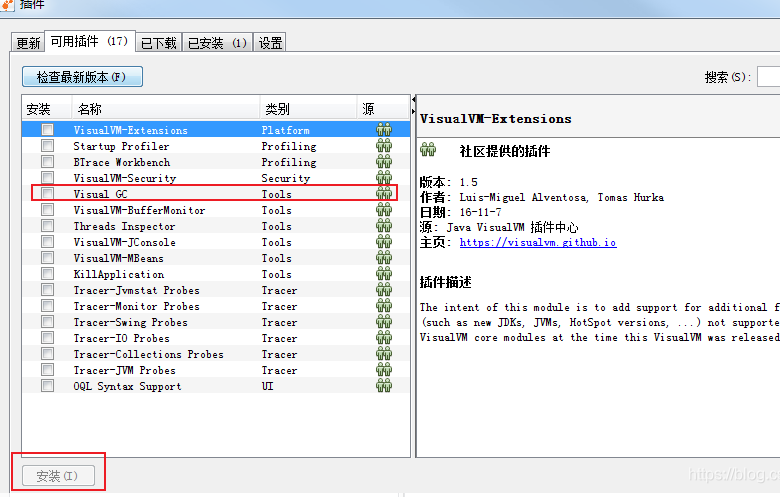Select the KillApplication plugin name

click(118, 274)
